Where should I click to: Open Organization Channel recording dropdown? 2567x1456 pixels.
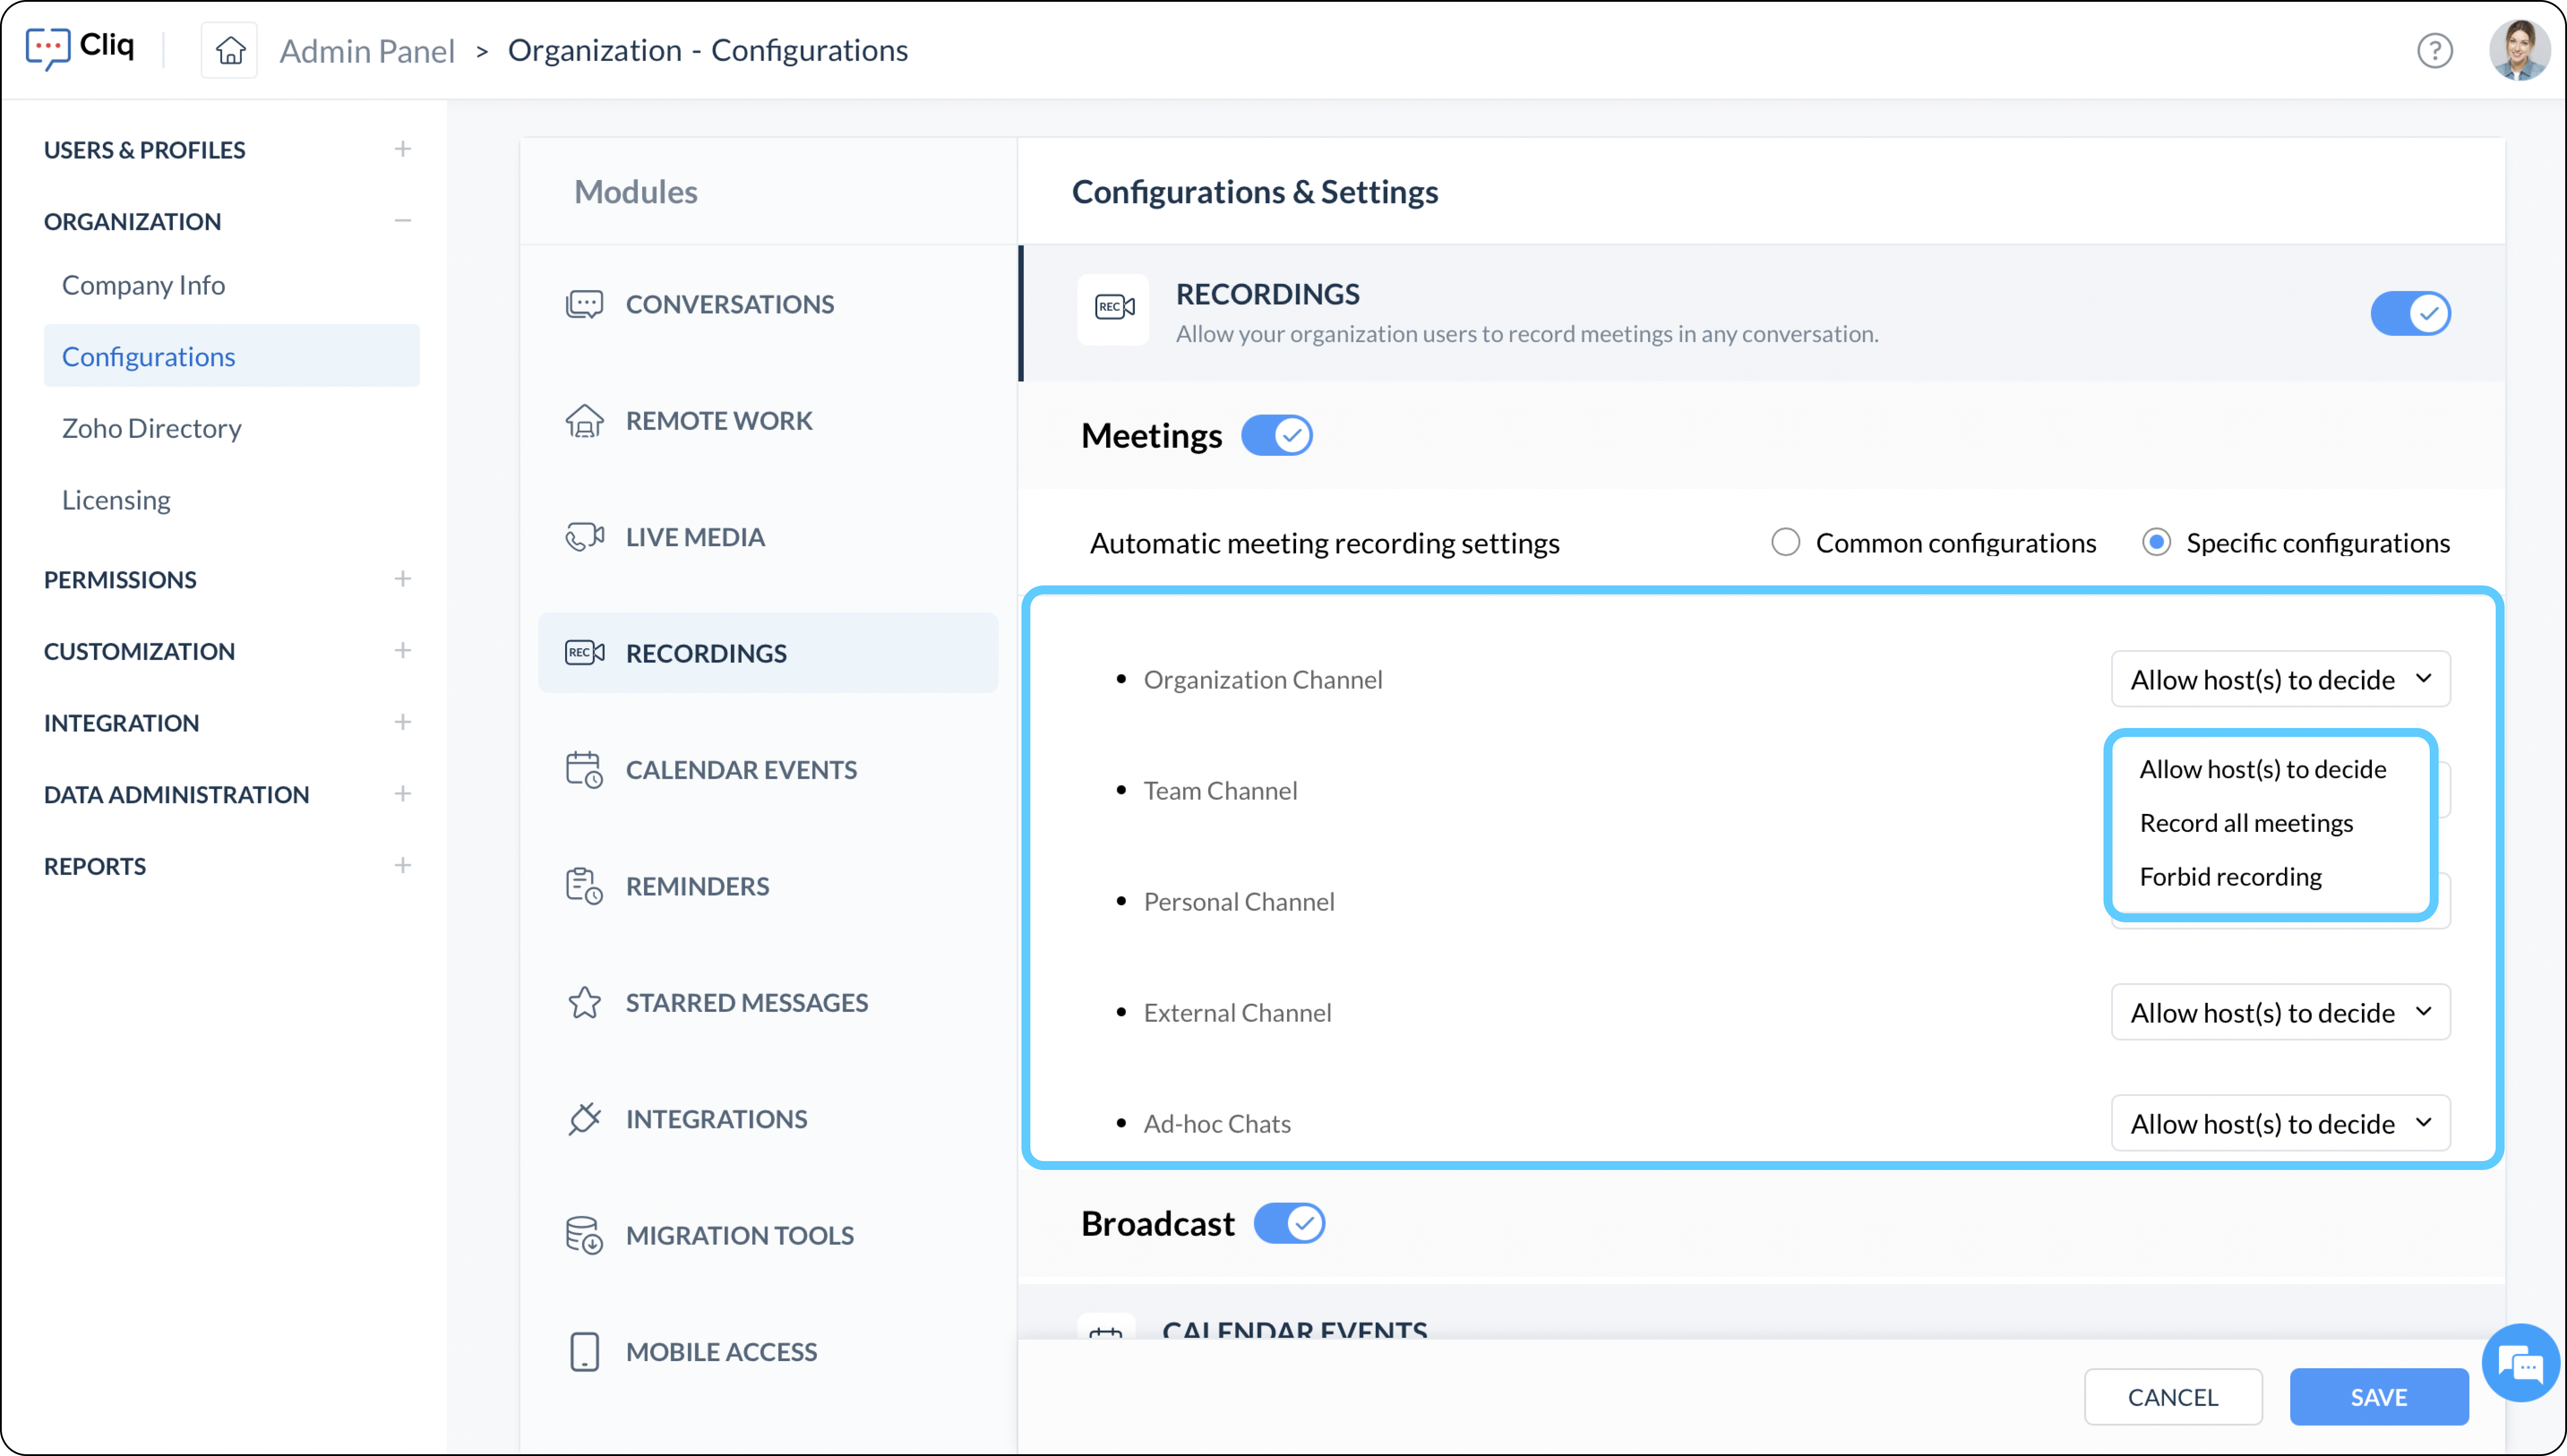pyautogui.click(x=2280, y=679)
